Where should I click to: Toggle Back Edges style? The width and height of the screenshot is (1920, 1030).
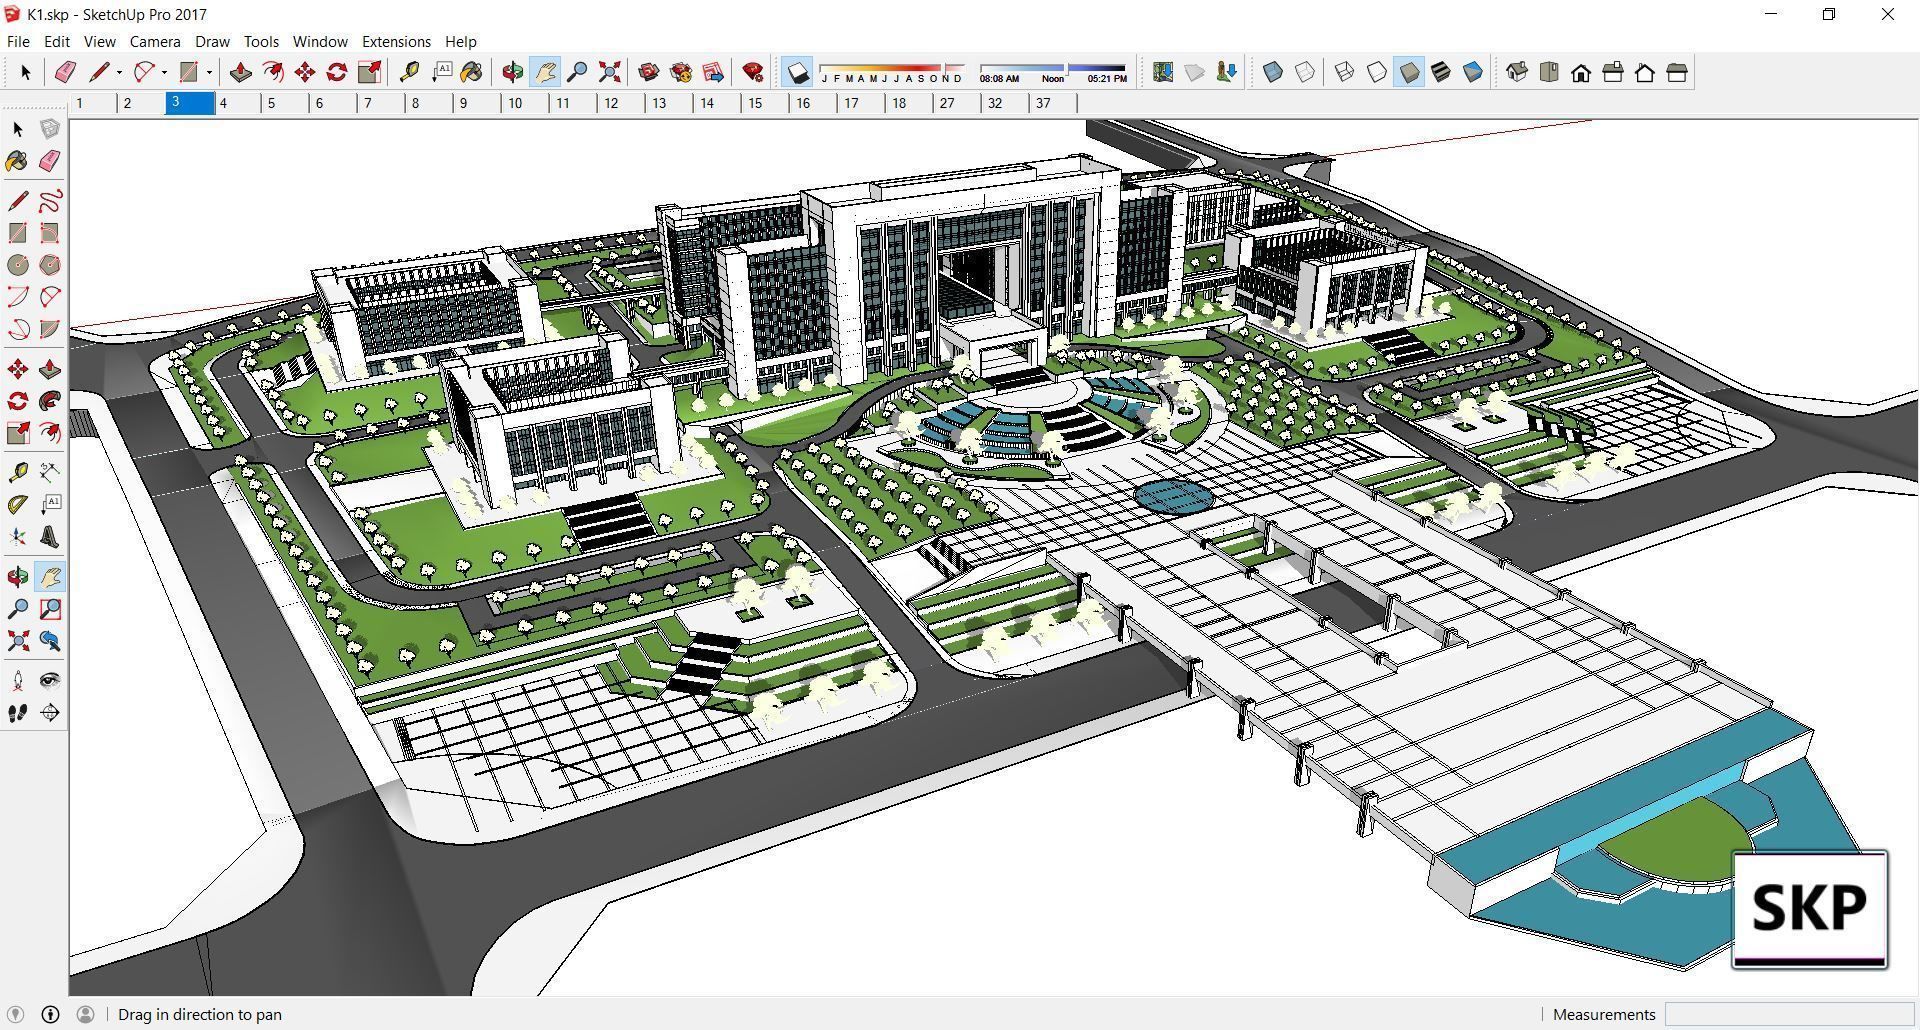1305,72
